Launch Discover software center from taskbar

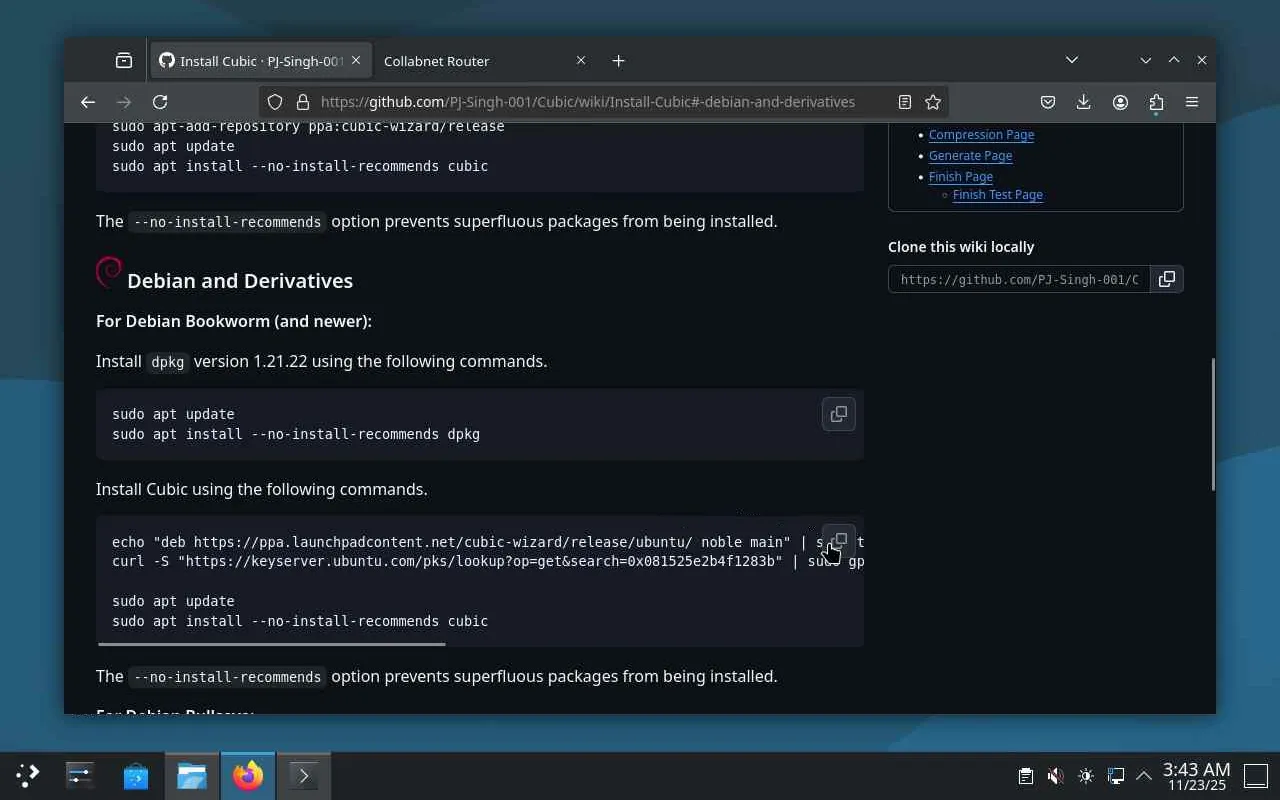136,775
